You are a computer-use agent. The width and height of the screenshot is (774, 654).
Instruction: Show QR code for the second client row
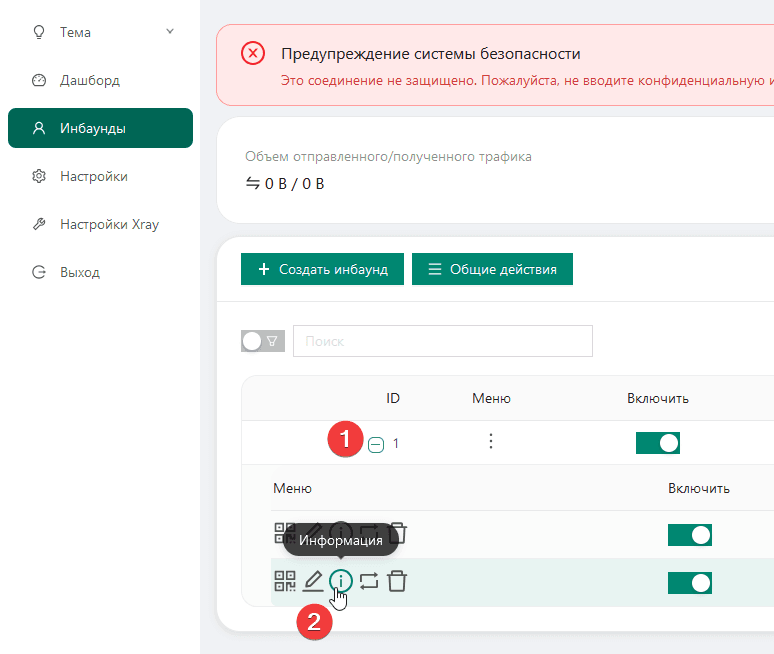[285, 581]
